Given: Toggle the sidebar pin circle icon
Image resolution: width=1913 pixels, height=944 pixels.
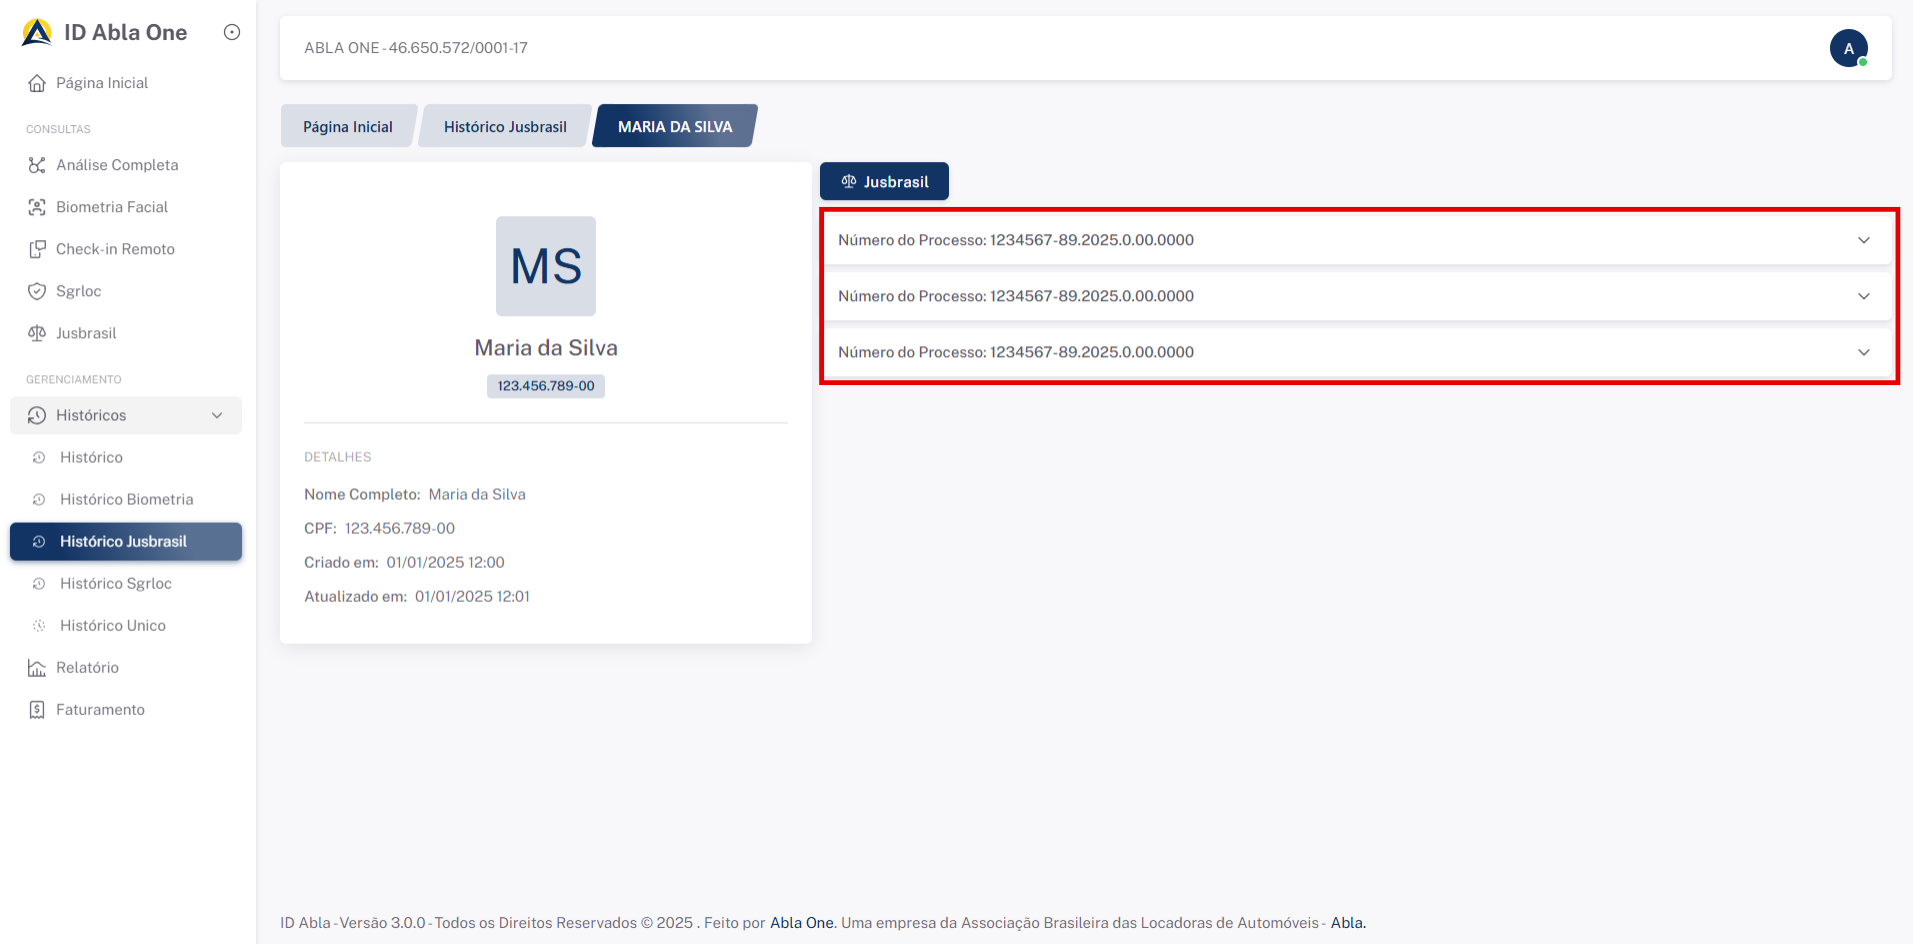Looking at the screenshot, I should pyautogui.click(x=232, y=32).
